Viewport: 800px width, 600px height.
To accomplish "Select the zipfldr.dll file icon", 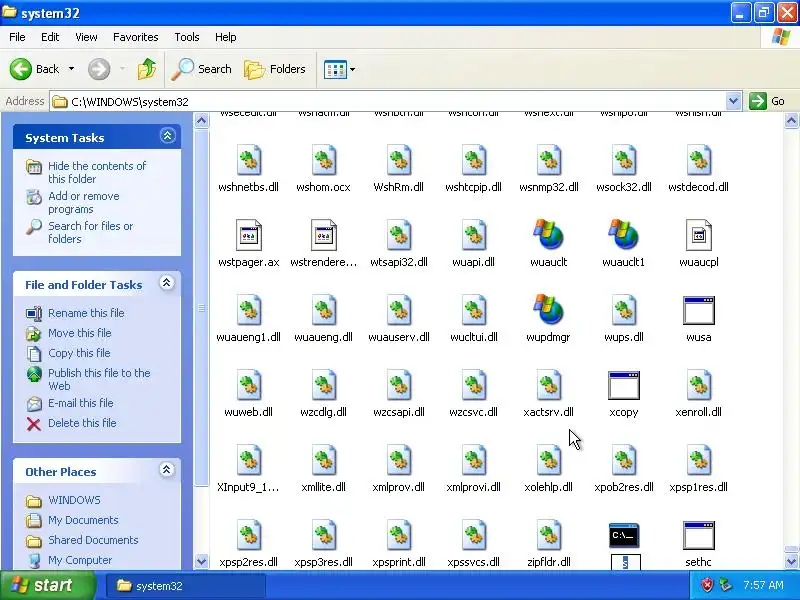I will pyautogui.click(x=548, y=535).
